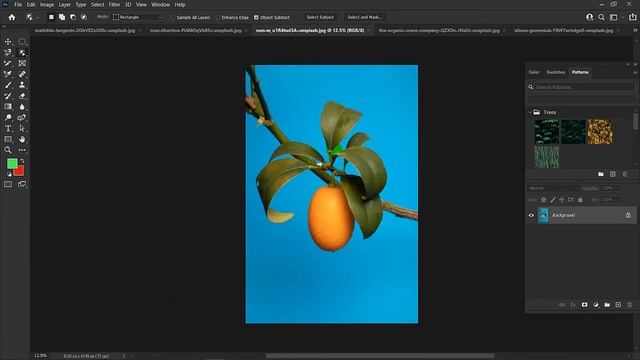The width and height of the screenshot is (640, 360).
Task: Select the Zoom tool
Action: (8, 150)
